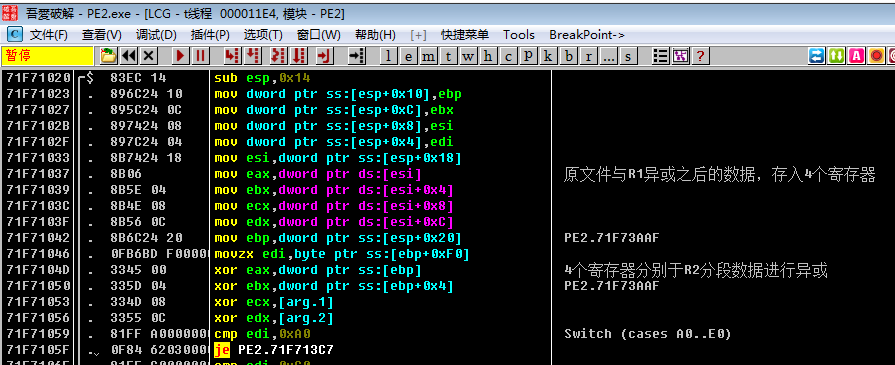
Task: Click the step into icon
Action: coord(232,55)
